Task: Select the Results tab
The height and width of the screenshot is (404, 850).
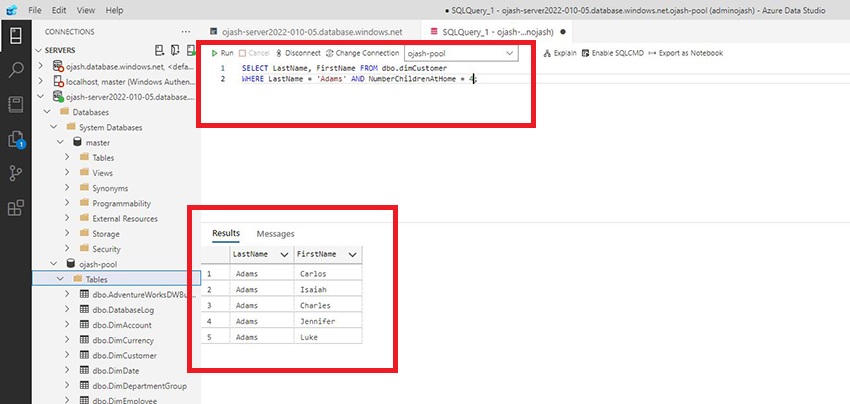Action: [x=226, y=233]
